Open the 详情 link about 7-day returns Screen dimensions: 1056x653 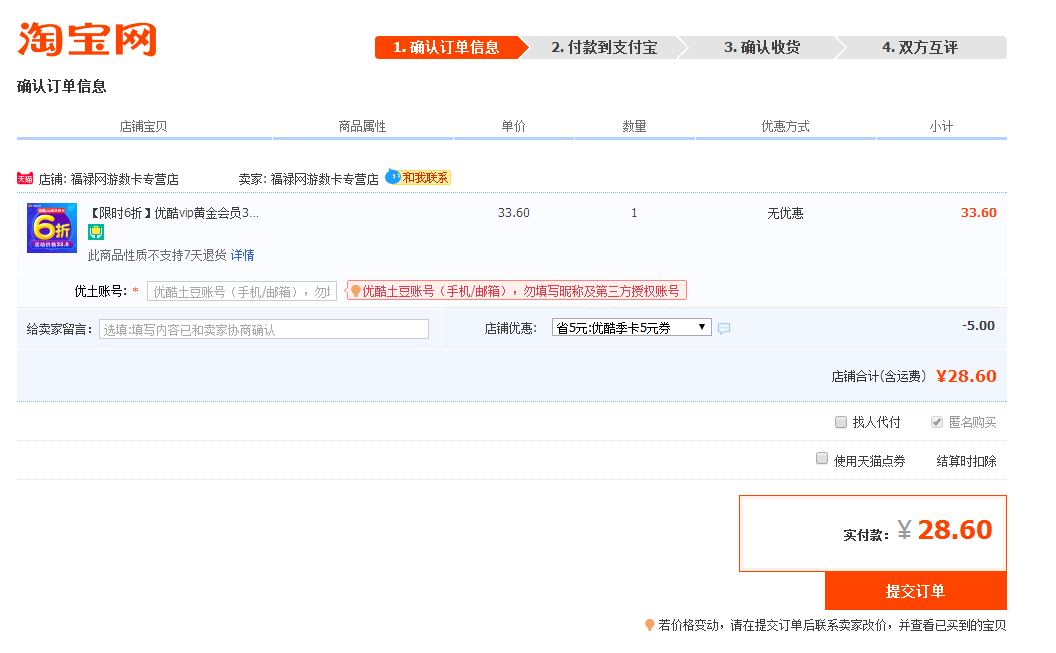pyautogui.click(x=242, y=255)
